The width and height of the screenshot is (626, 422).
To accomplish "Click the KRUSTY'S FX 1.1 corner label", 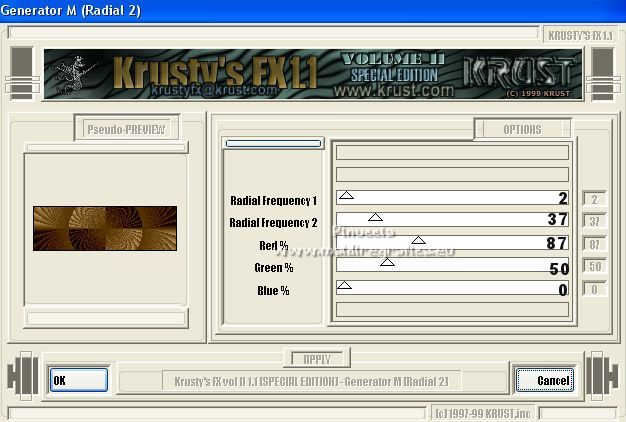I will point(580,35).
